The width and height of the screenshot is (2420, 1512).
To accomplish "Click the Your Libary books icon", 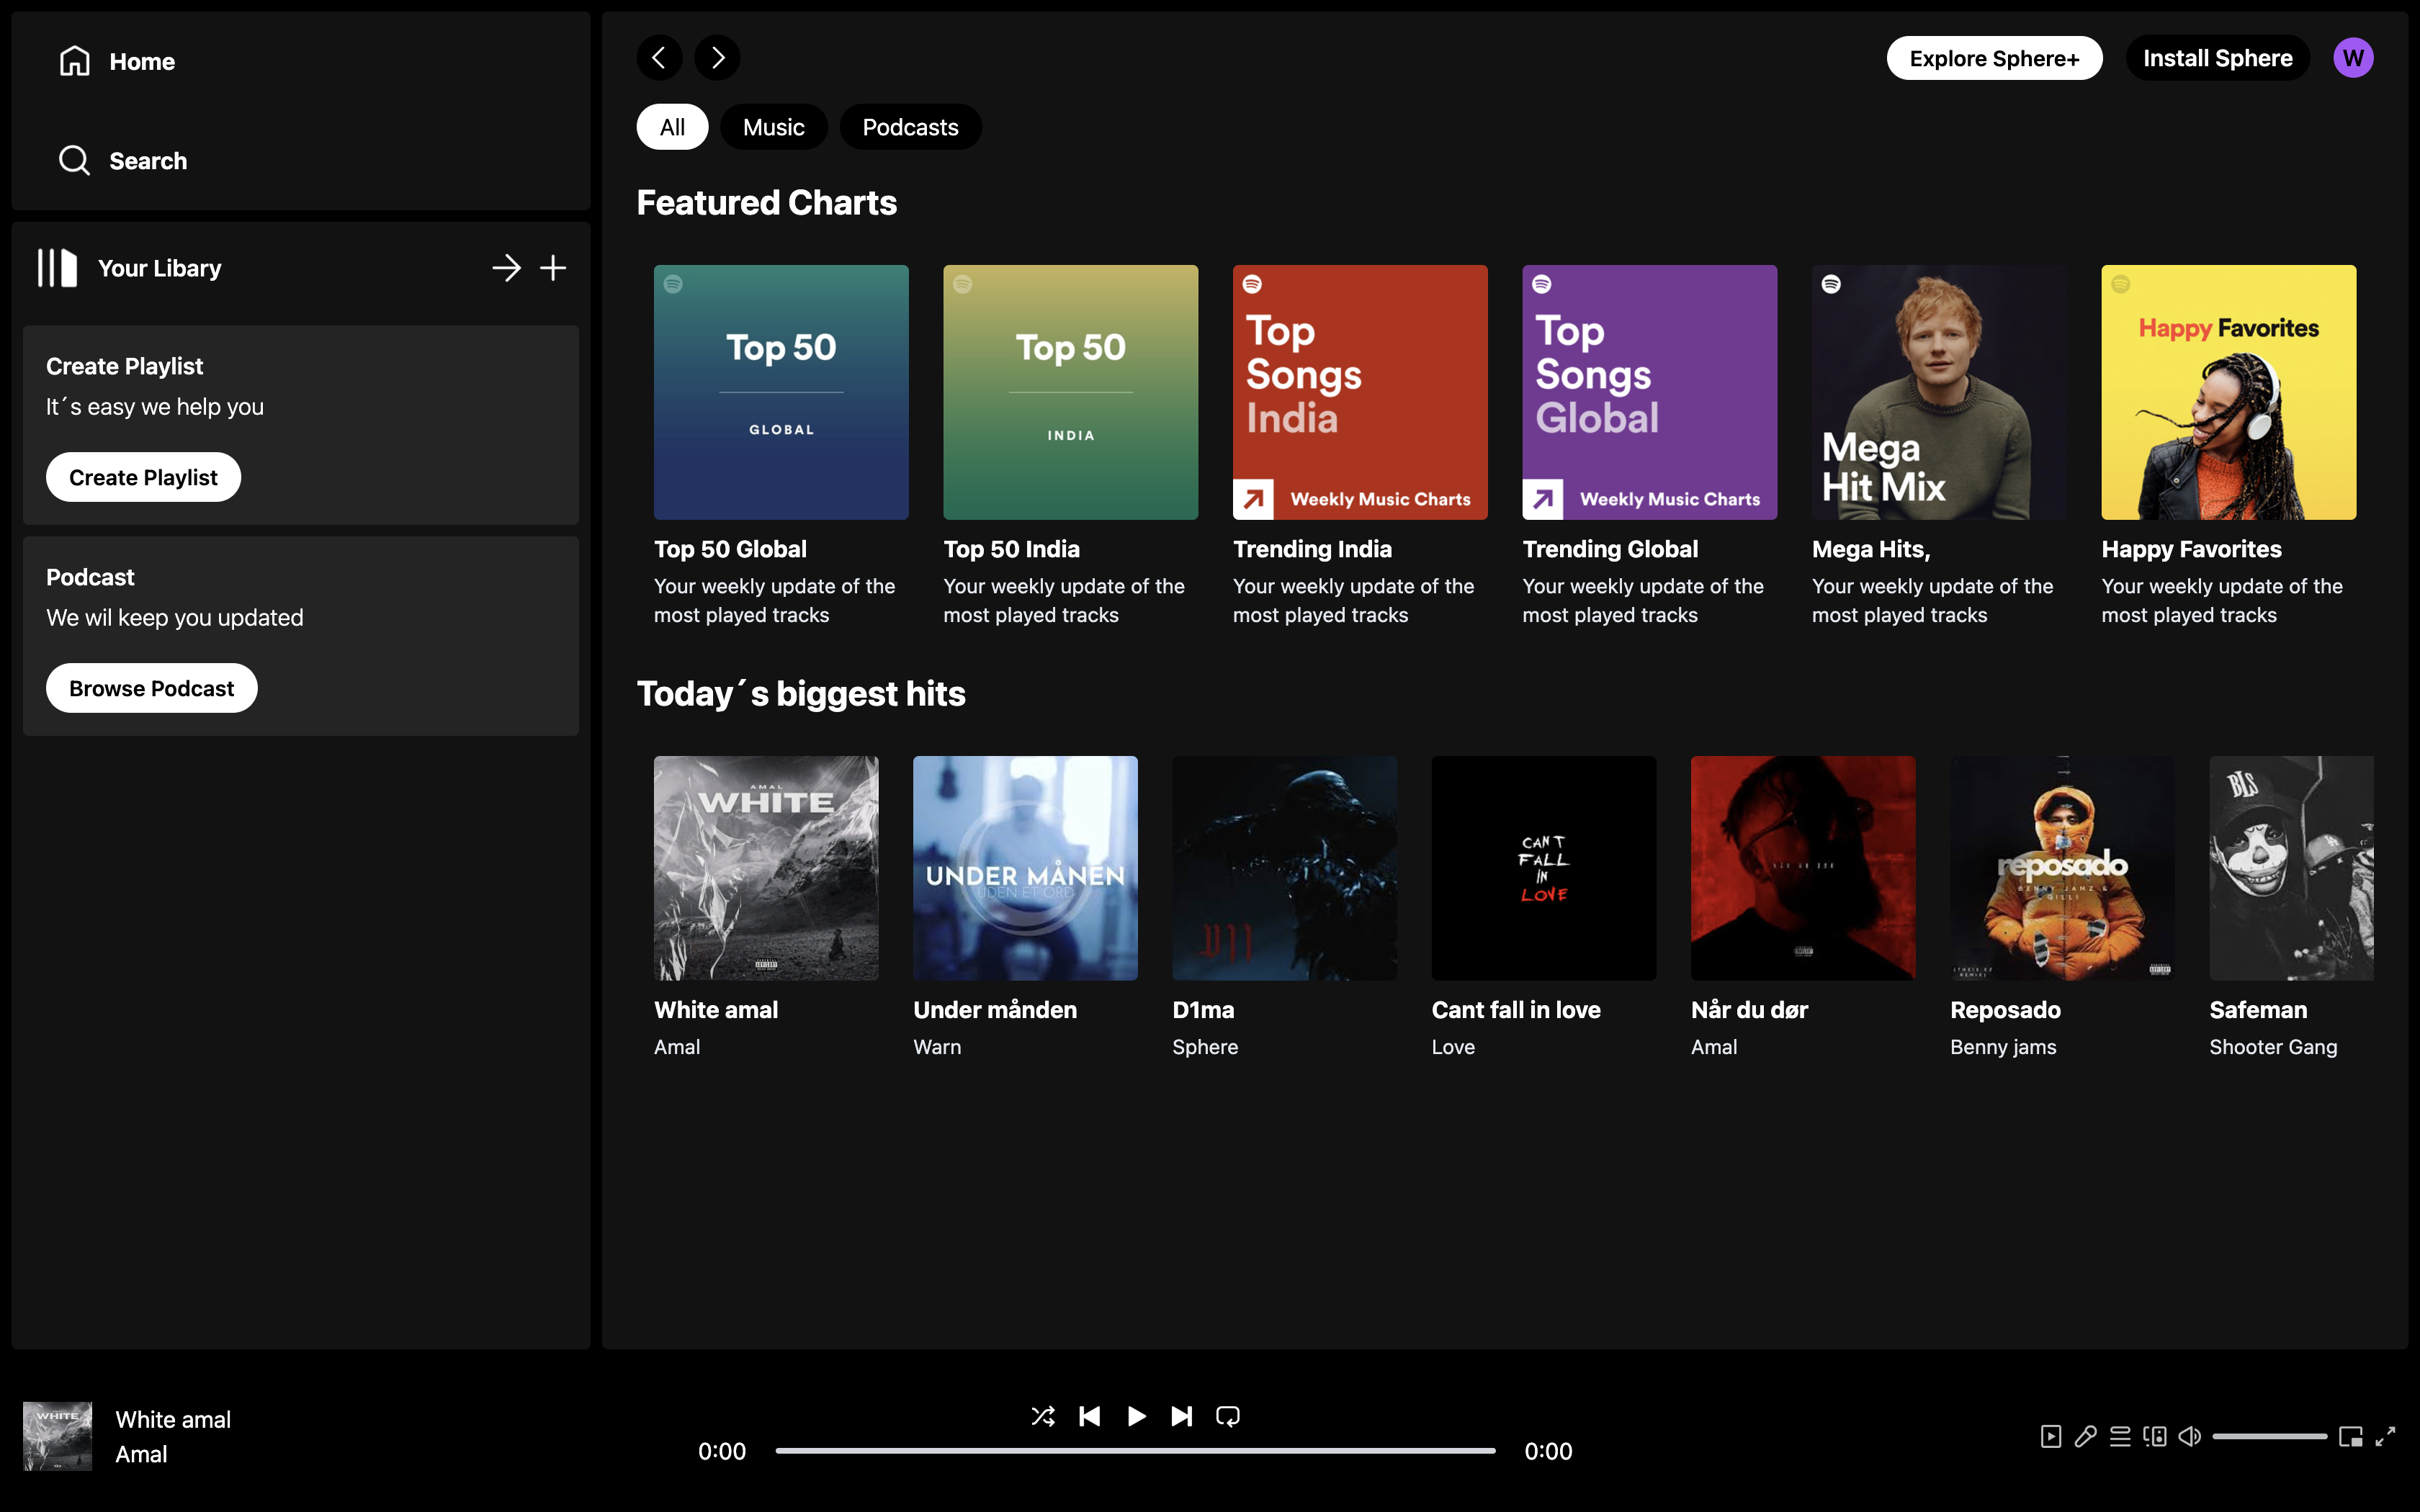I will point(57,268).
